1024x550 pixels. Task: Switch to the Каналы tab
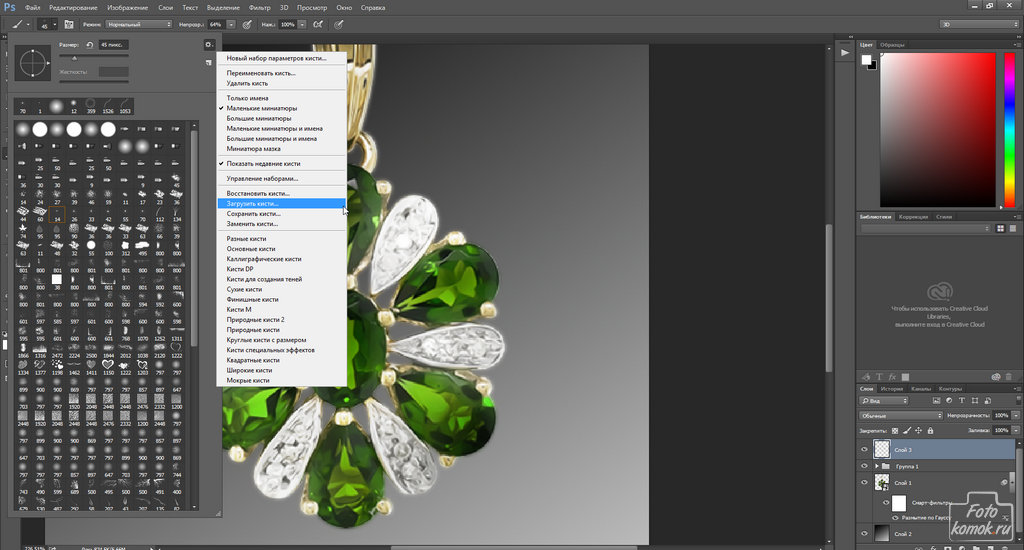click(921, 389)
